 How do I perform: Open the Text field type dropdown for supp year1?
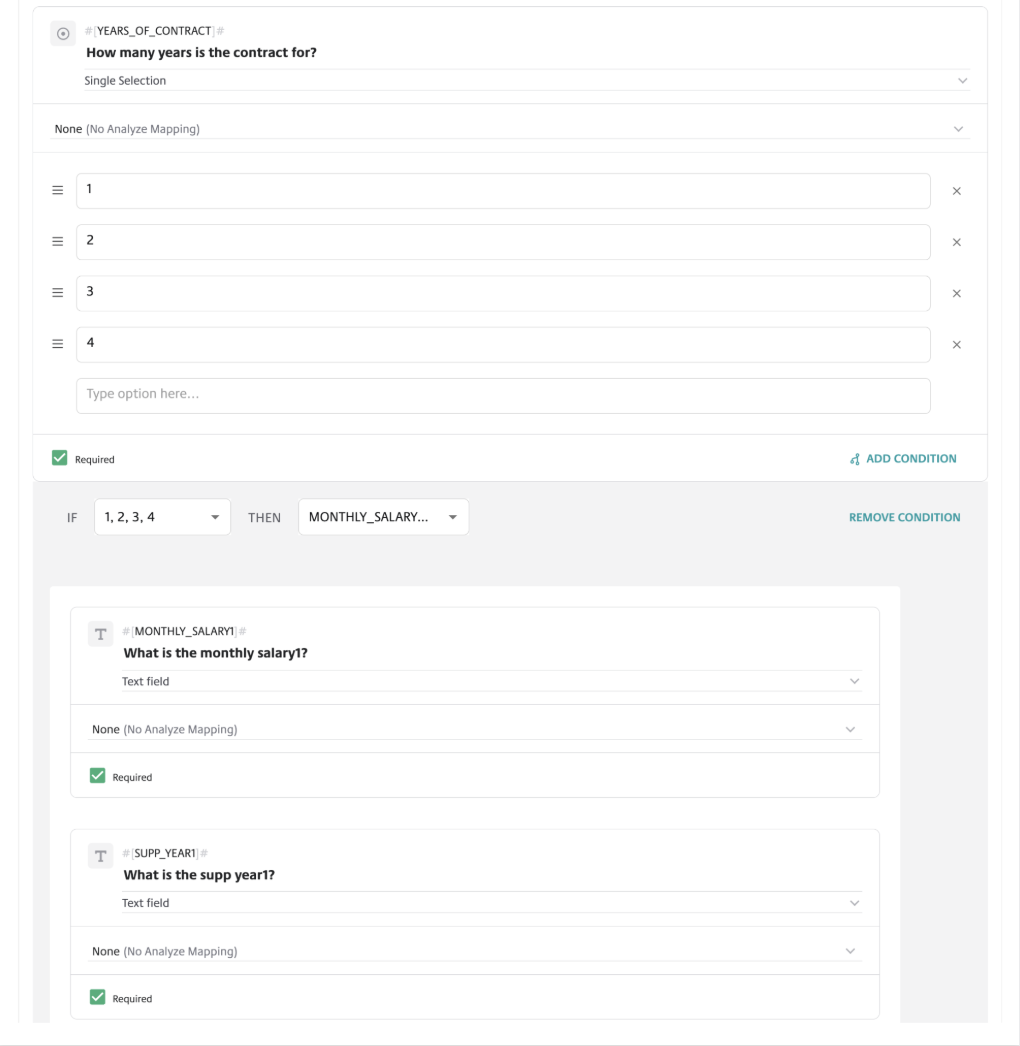(490, 903)
